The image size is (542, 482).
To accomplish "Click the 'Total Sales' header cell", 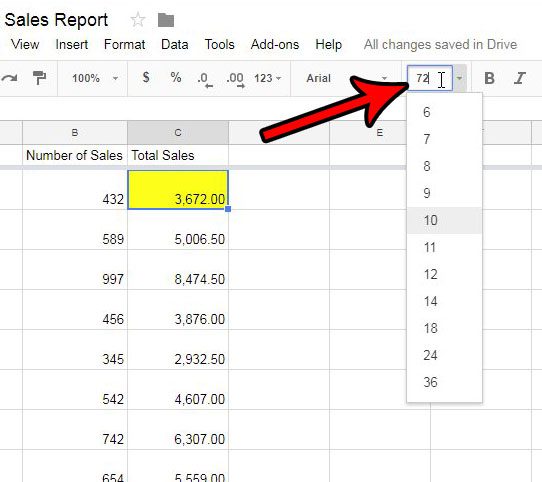I will pyautogui.click(x=178, y=155).
